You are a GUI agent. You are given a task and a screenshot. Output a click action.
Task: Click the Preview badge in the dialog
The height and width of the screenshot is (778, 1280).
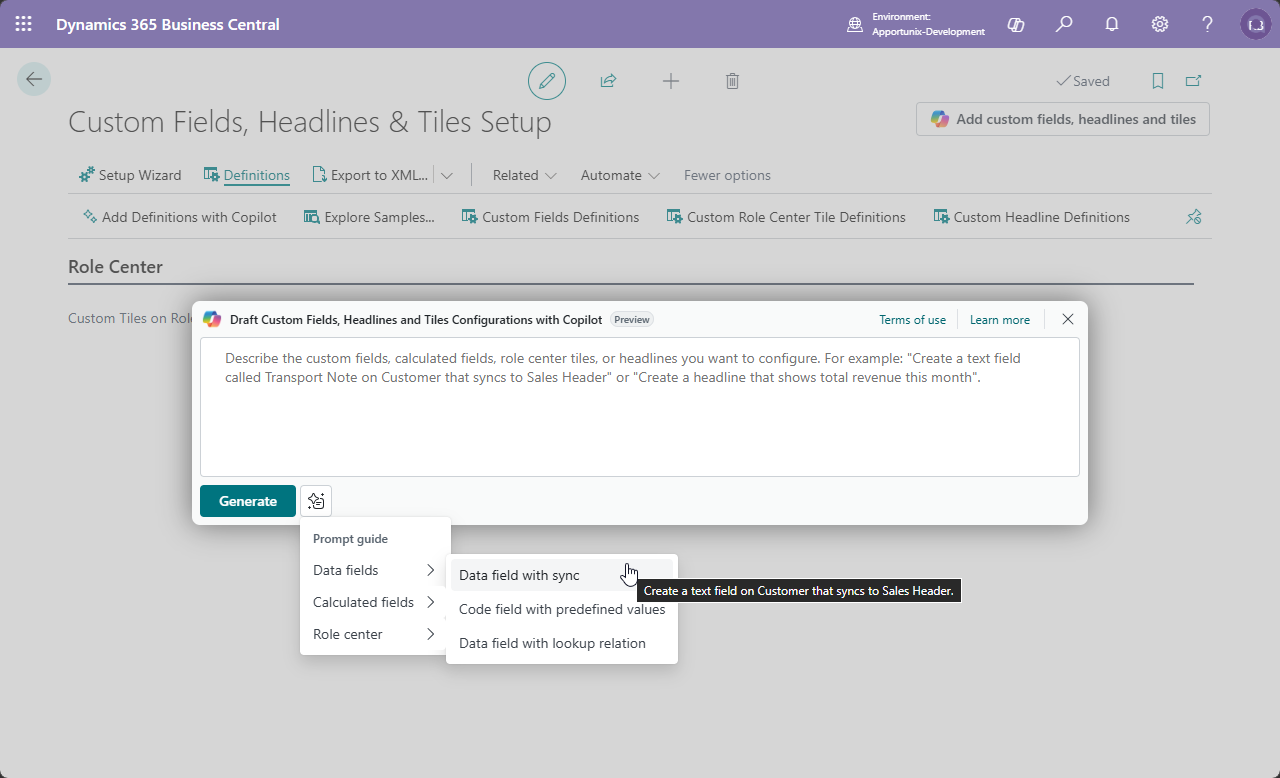tap(632, 320)
